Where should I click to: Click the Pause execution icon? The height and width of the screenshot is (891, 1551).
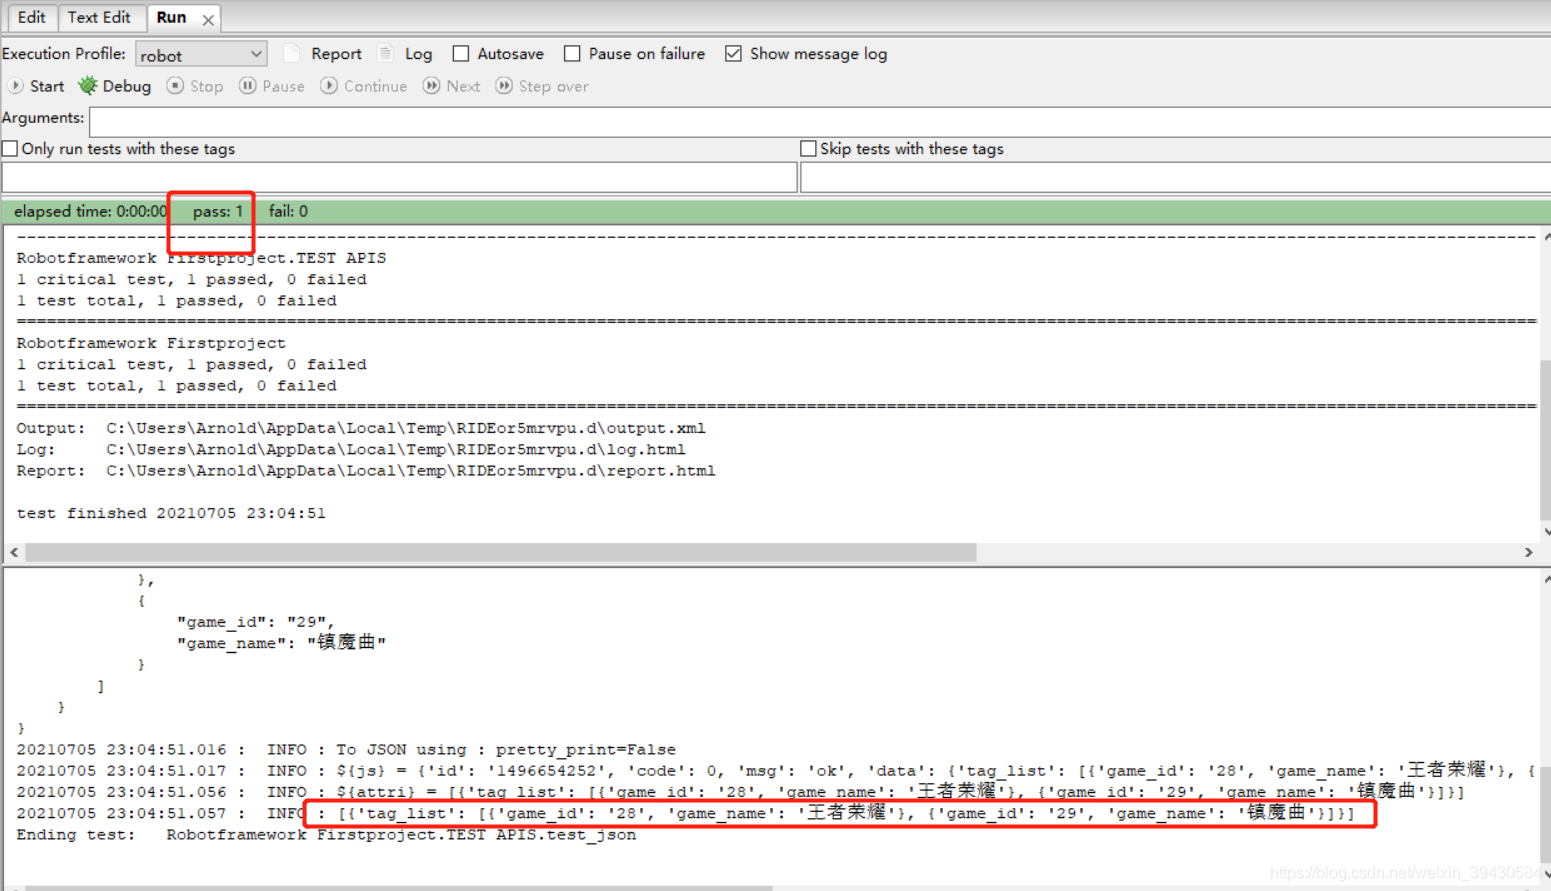click(x=271, y=86)
